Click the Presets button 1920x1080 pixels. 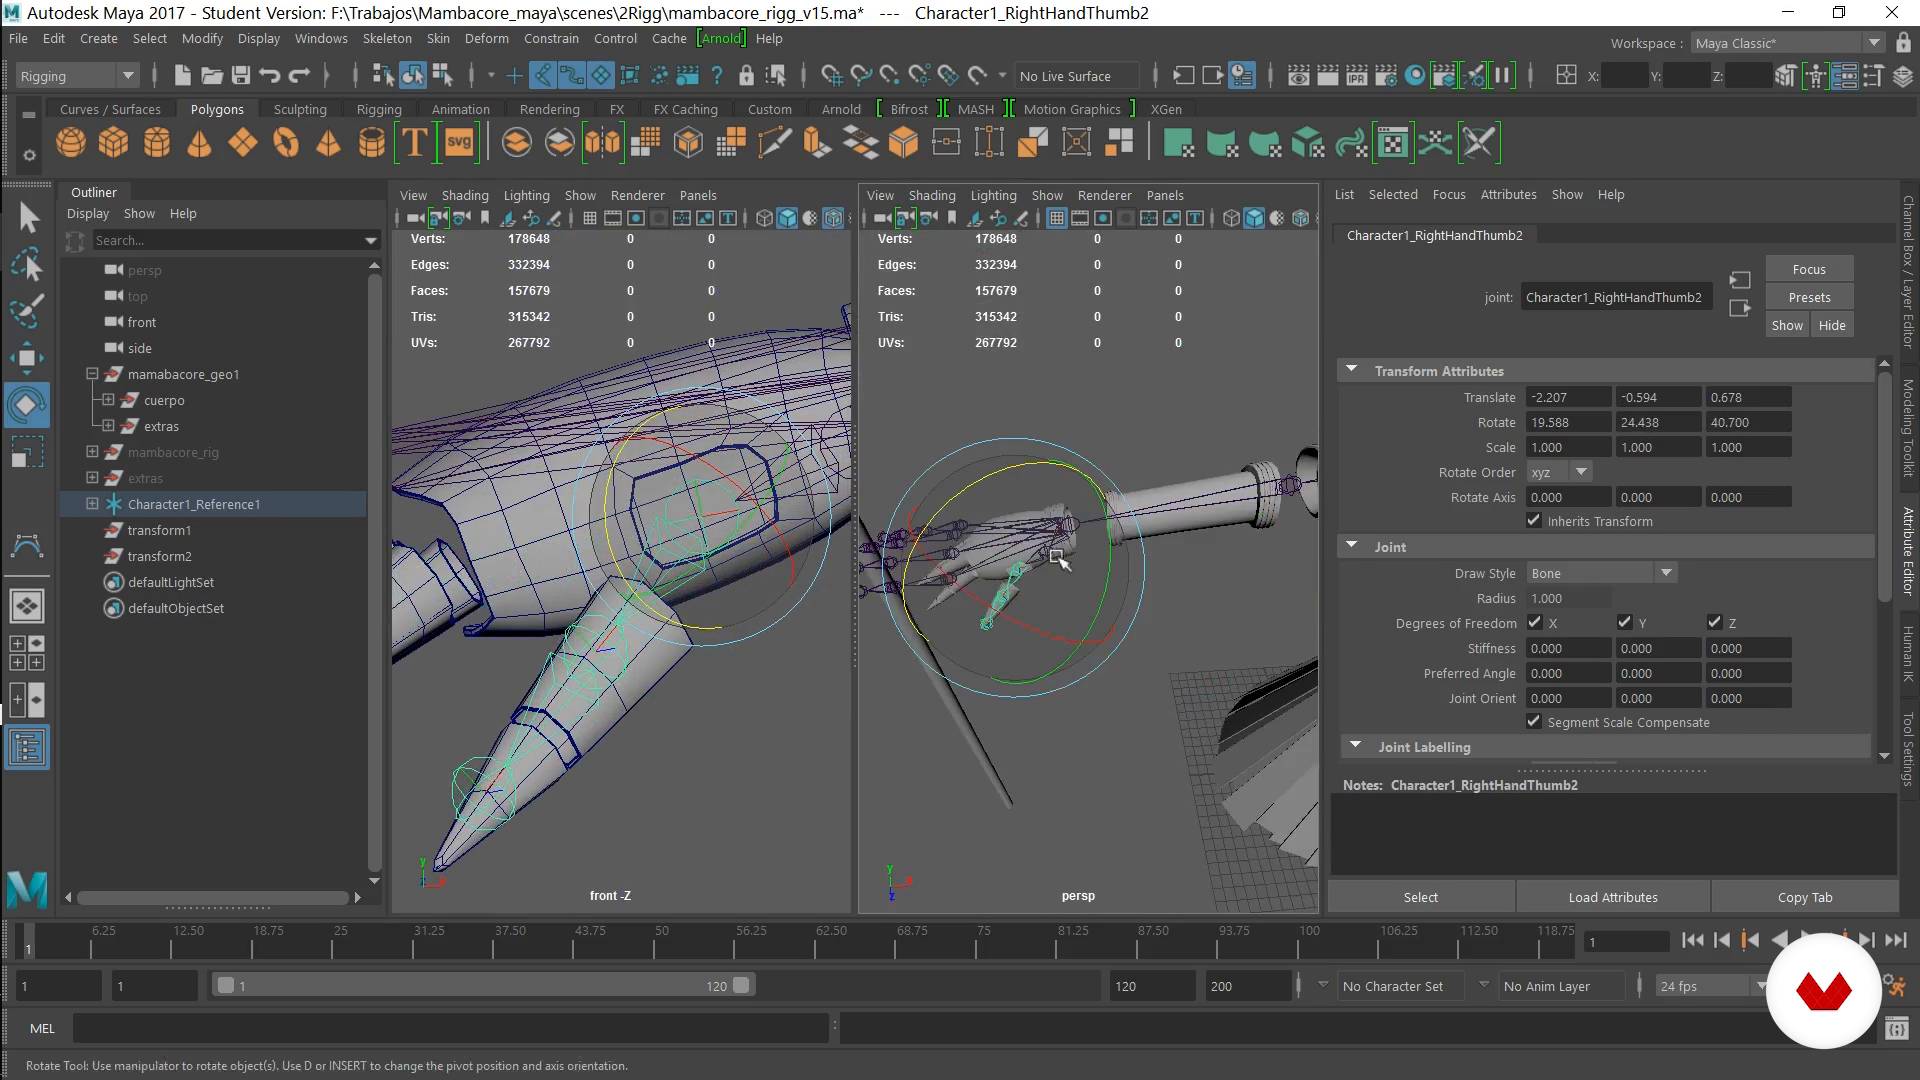[1809, 297]
